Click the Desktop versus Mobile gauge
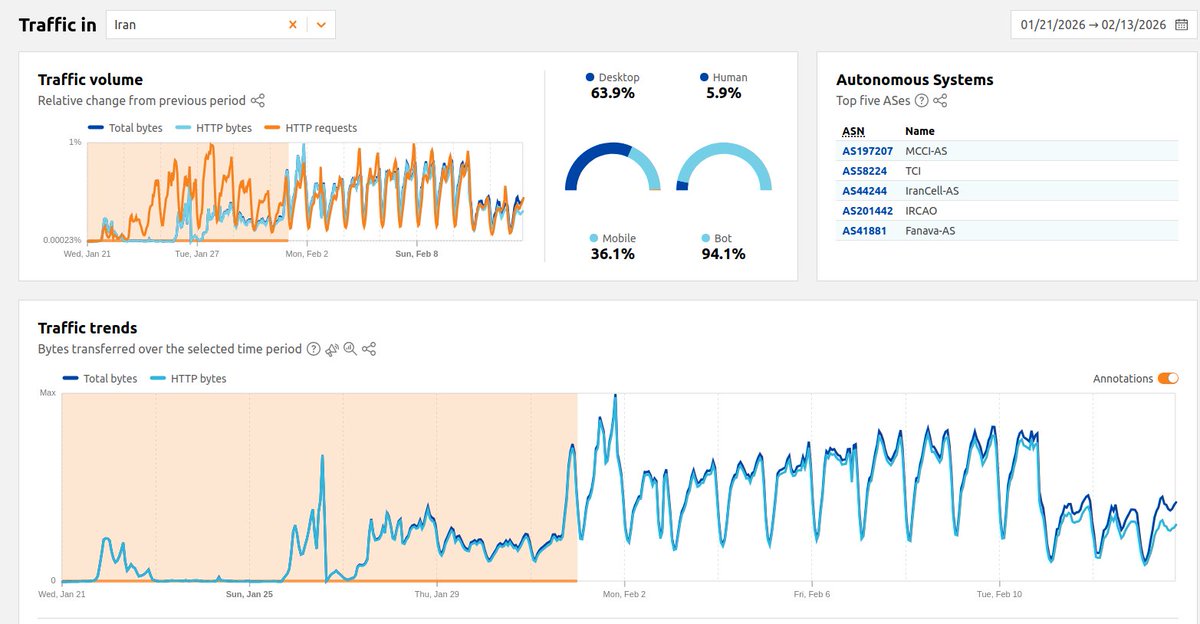 point(613,166)
